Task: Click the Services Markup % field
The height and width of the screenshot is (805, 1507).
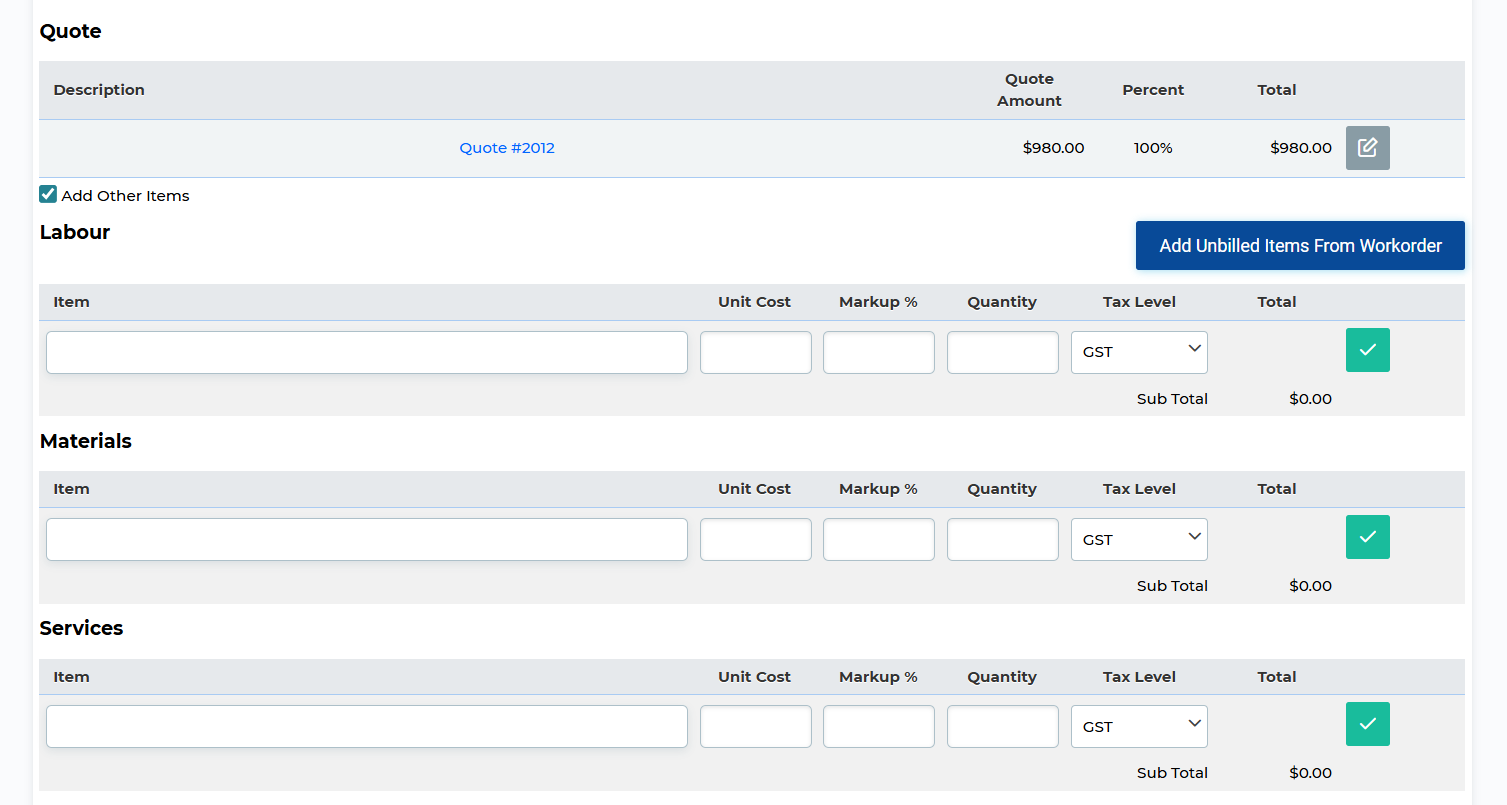Action: tap(878, 727)
